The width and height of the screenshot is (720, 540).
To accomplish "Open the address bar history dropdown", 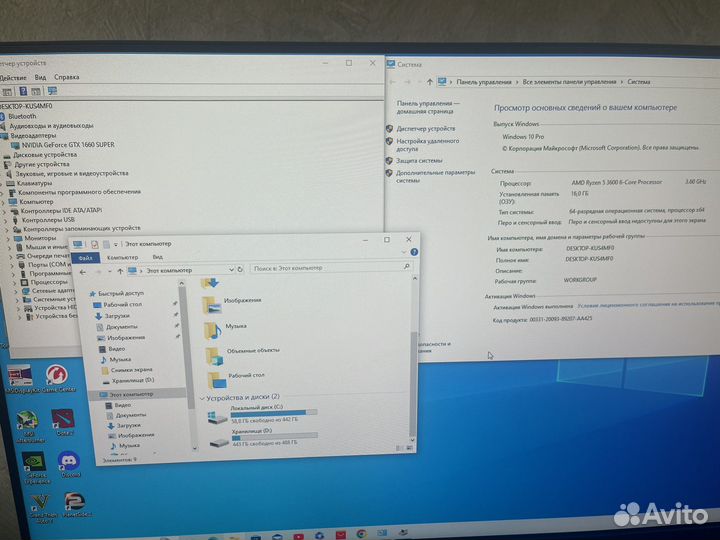I will click(230, 269).
